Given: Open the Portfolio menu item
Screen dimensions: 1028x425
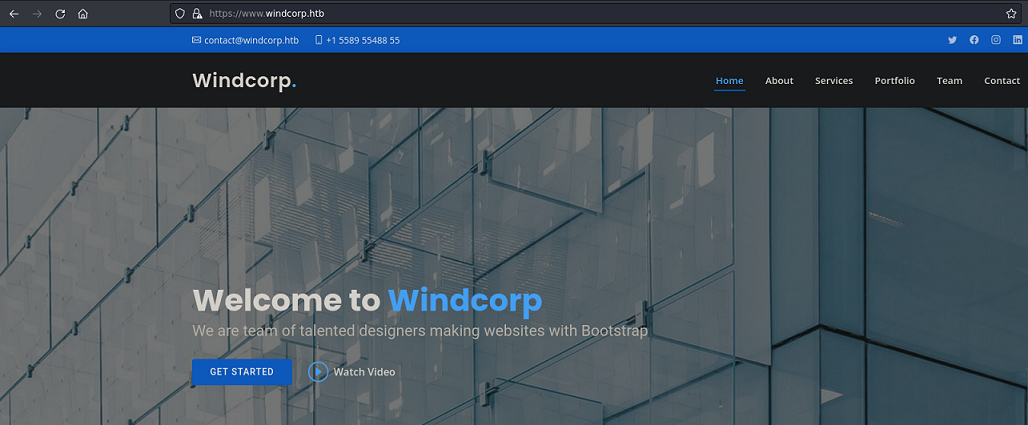Looking at the screenshot, I should (894, 81).
